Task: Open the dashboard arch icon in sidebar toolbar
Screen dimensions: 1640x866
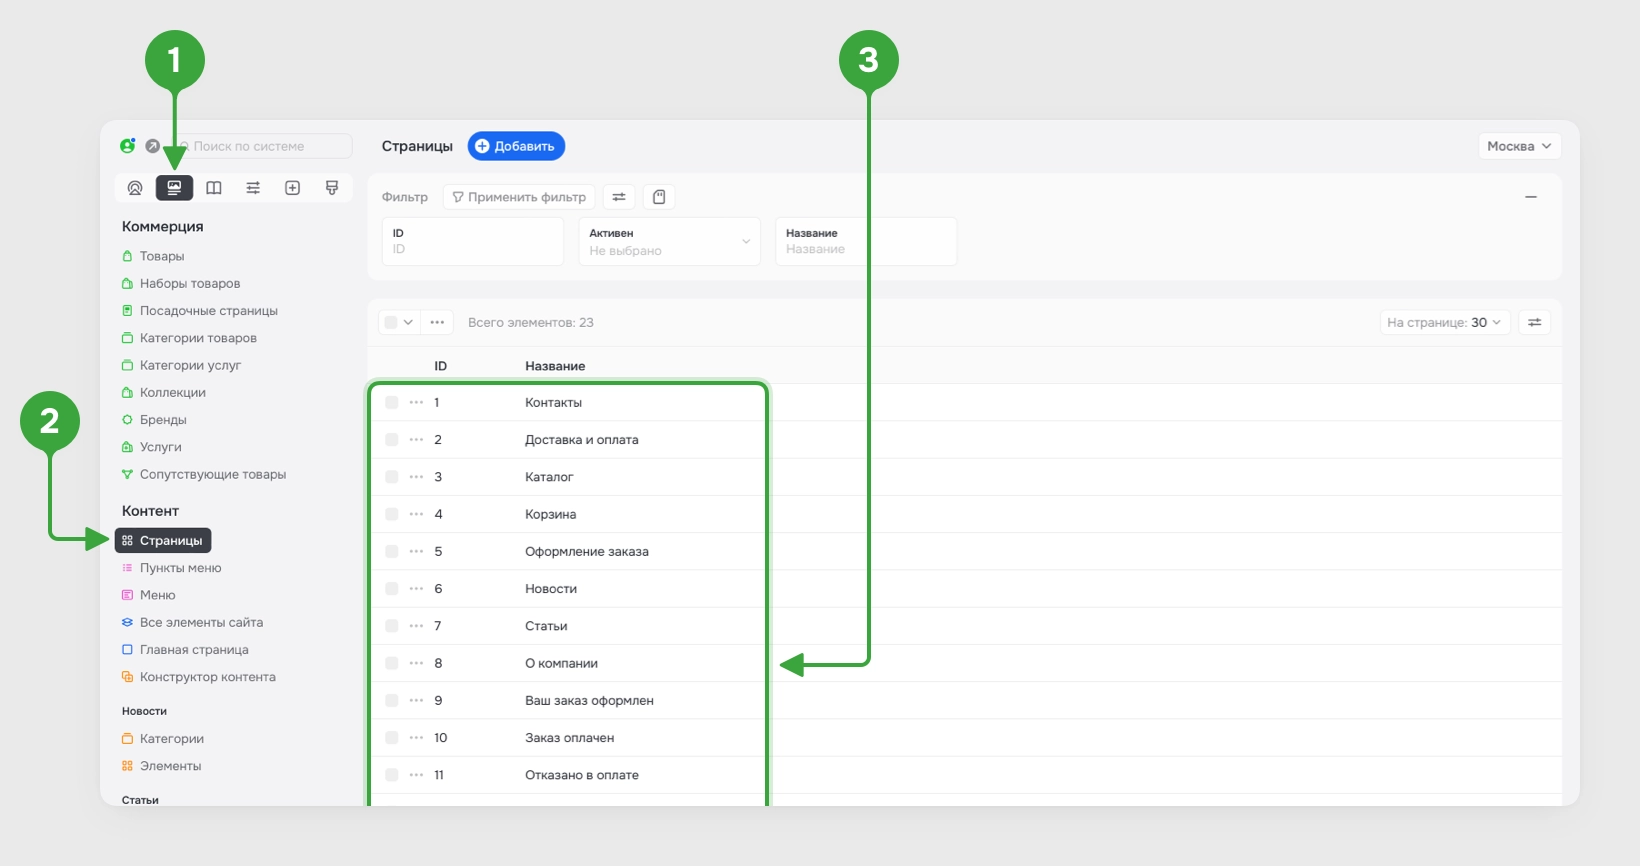Action: tap(135, 188)
